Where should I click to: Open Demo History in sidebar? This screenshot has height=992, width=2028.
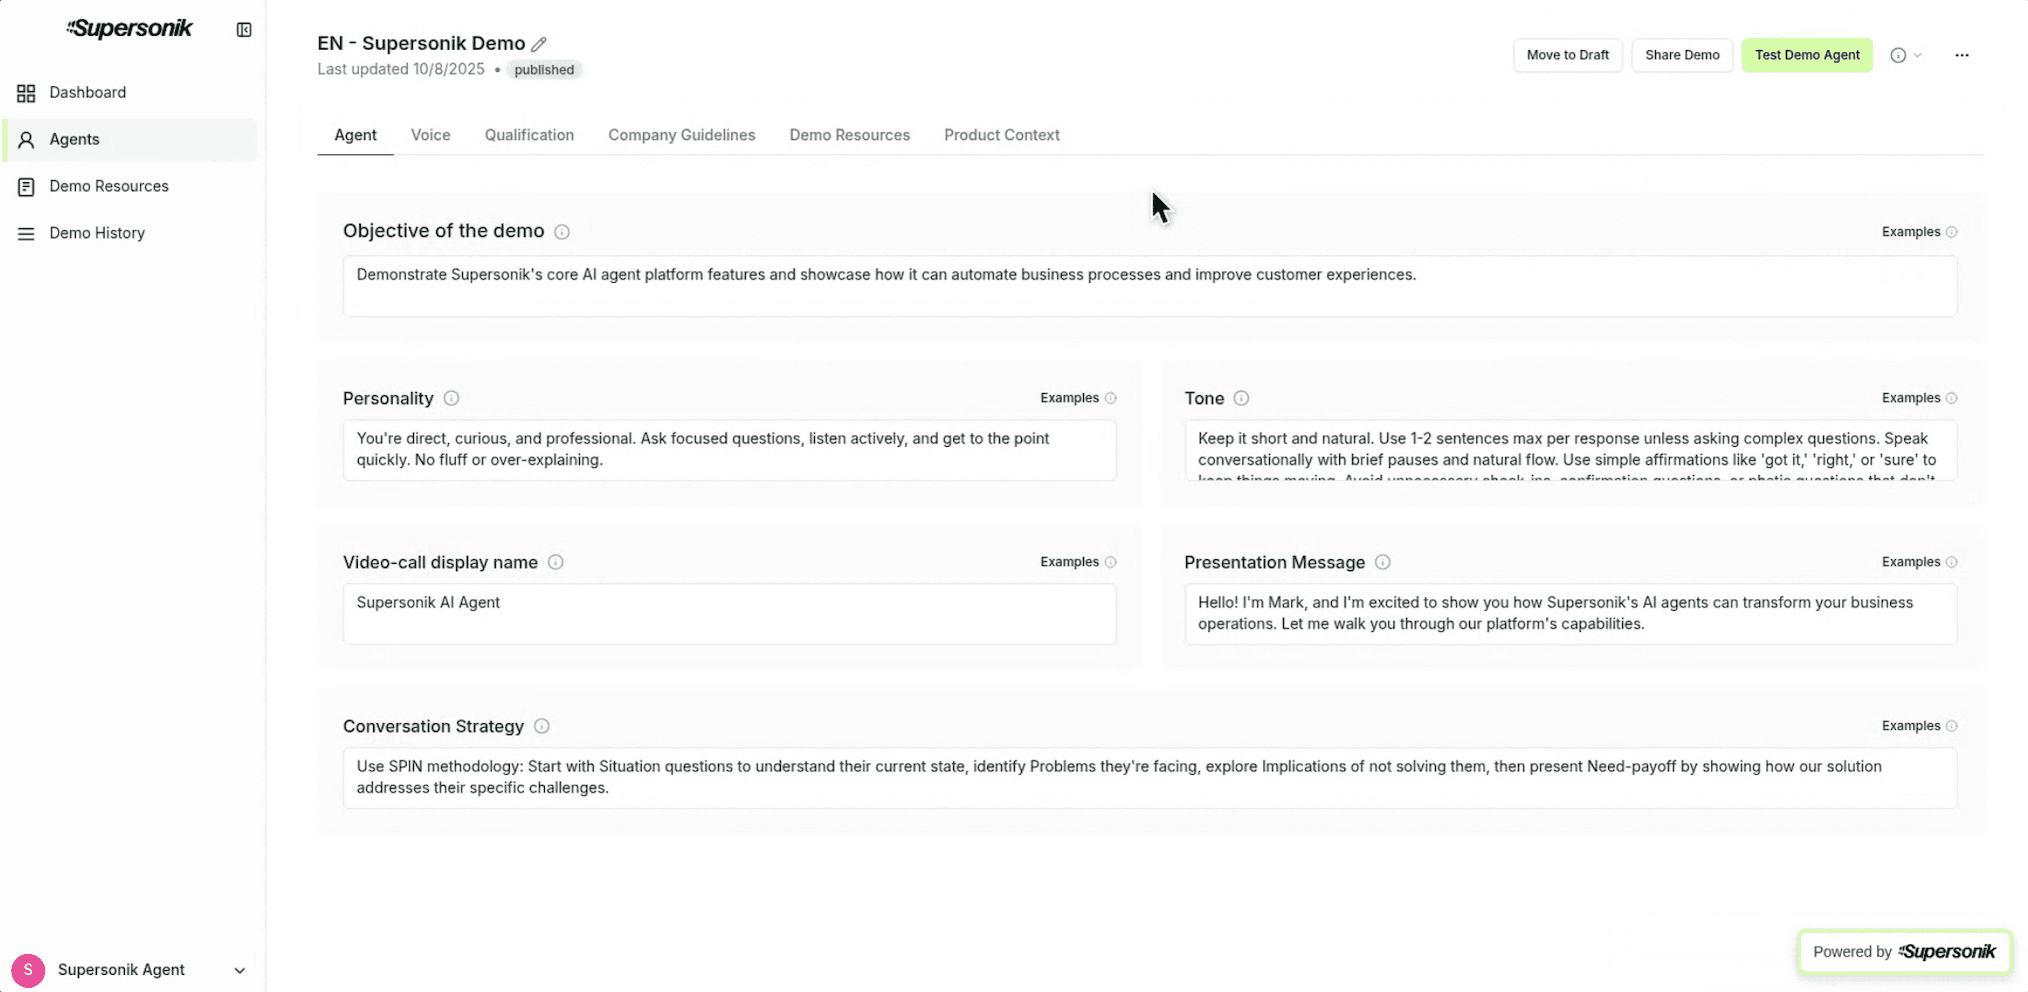coord(131,234)
